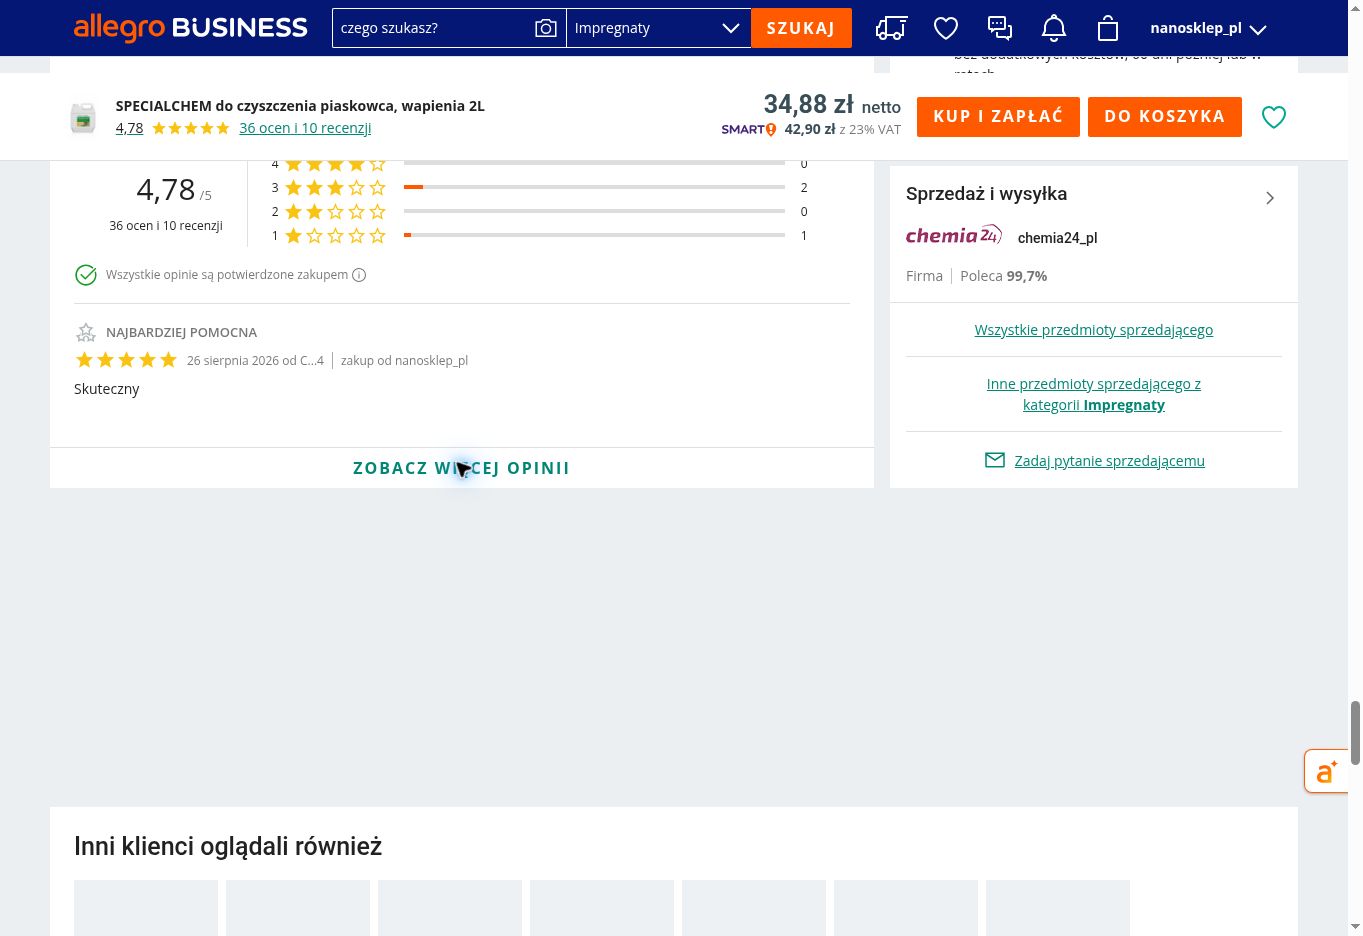Open the Allegro Business logo homepage

(190, 28)
